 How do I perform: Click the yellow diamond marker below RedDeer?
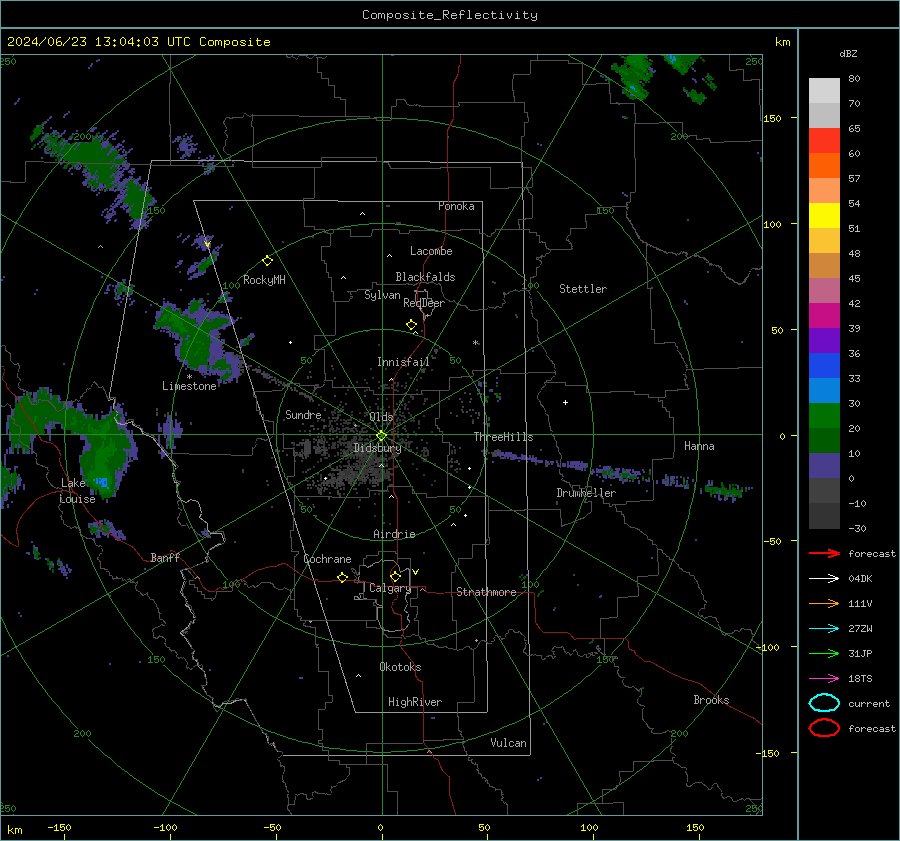click(x=411, y=325)
